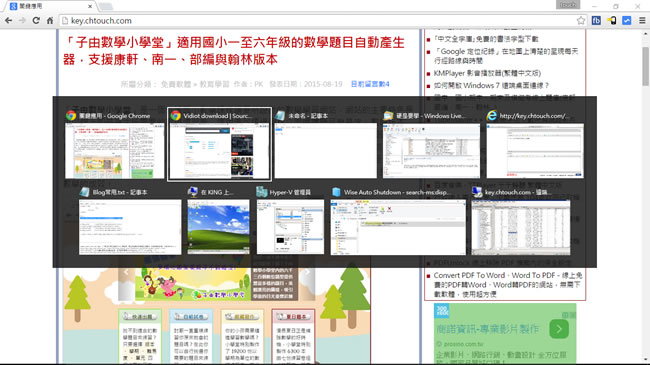Click the blue checkmark extension icon
650x365 pixels.
click(627, 20)
